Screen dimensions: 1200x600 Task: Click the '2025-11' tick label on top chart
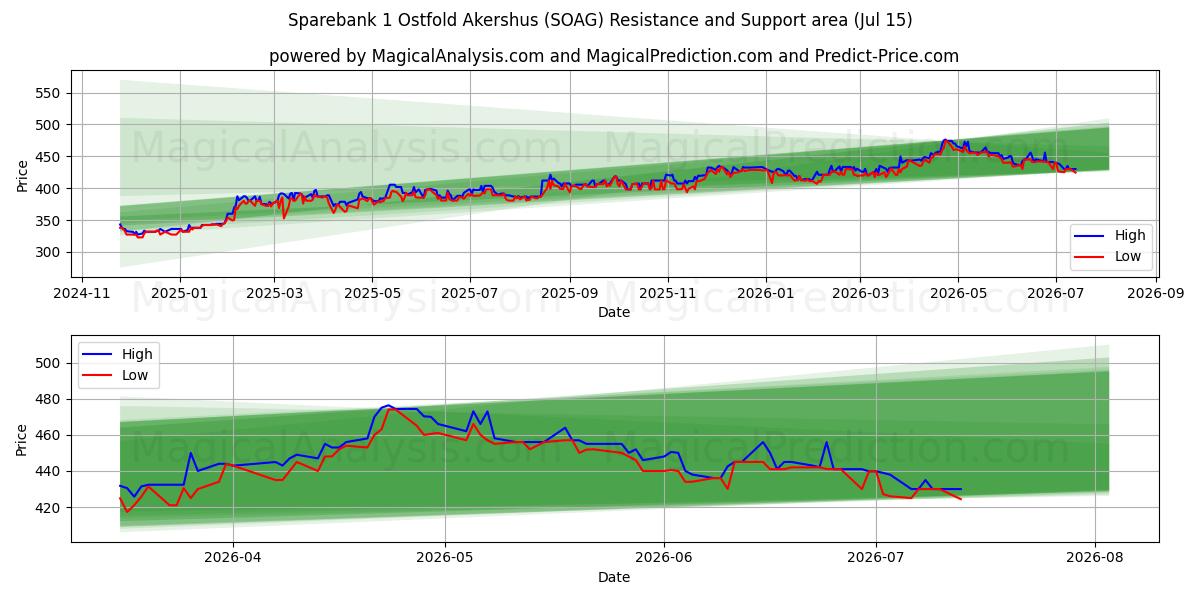(668, 294)
